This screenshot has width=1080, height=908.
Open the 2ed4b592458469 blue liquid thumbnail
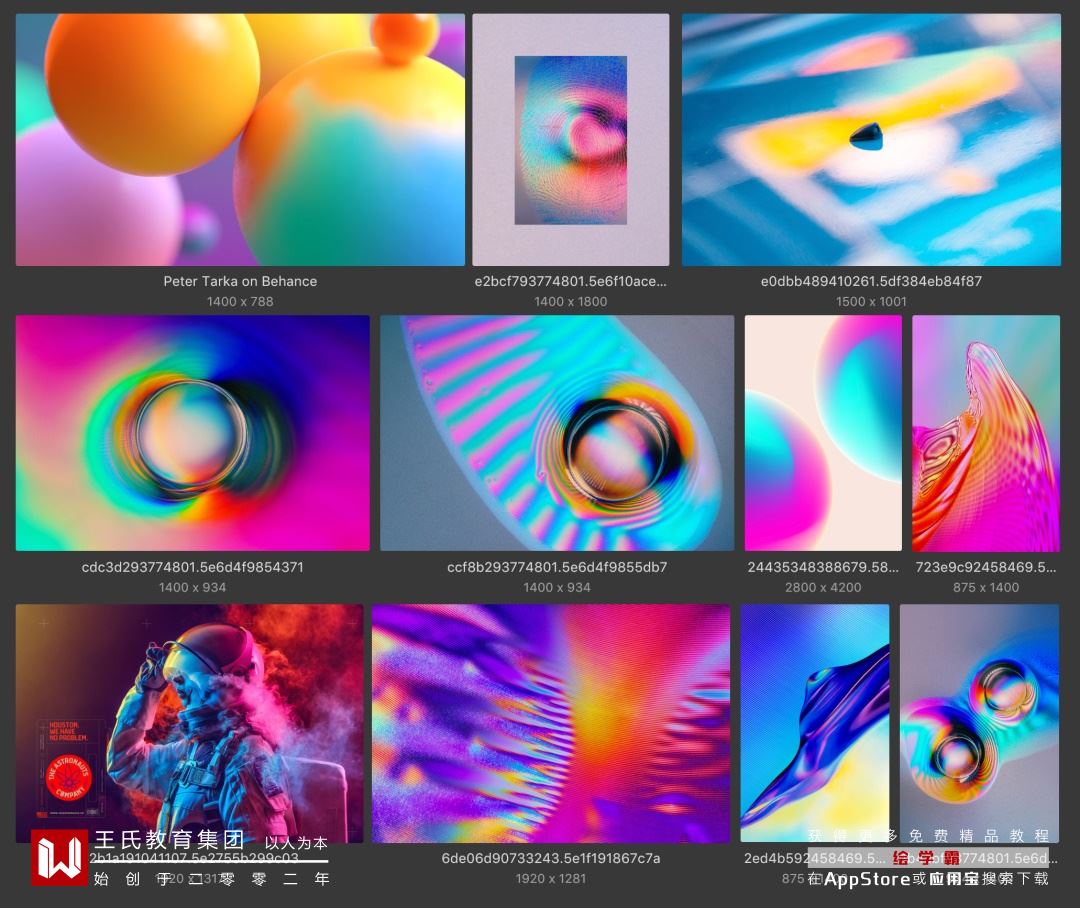pos(815,723)
